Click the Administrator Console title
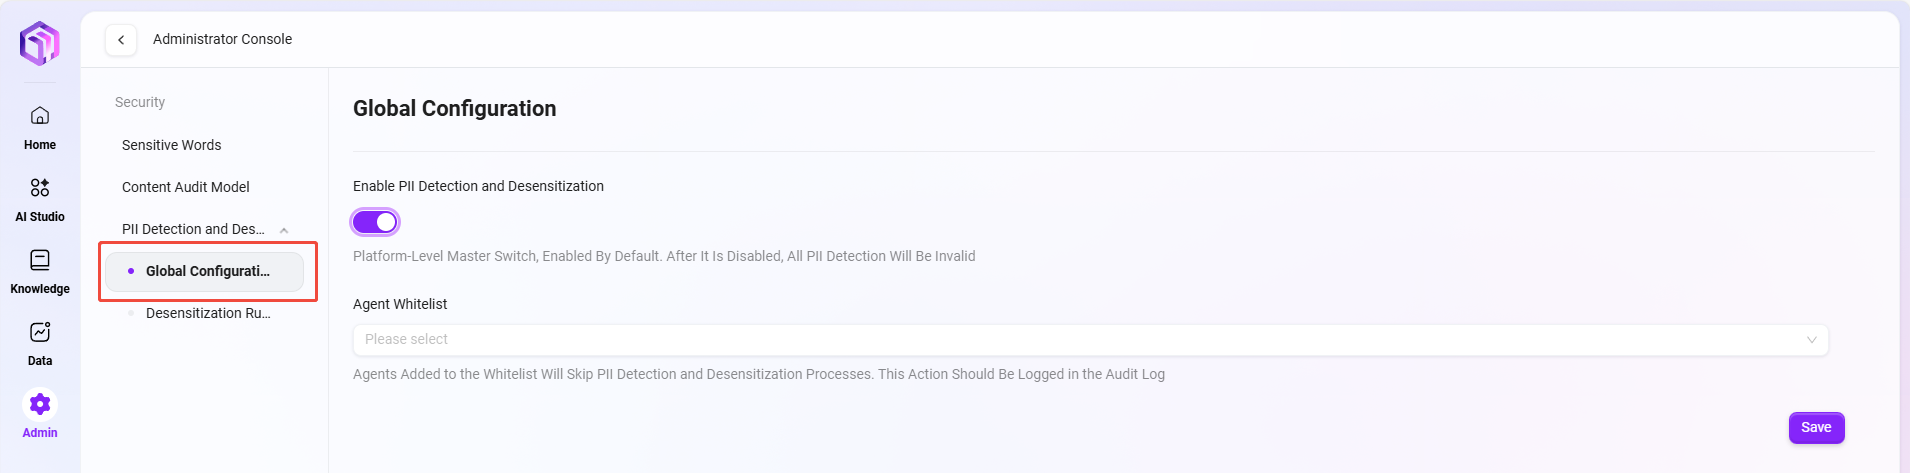Image resolution: width=1910 pixels, height=473 pixels. pos(222,39)
